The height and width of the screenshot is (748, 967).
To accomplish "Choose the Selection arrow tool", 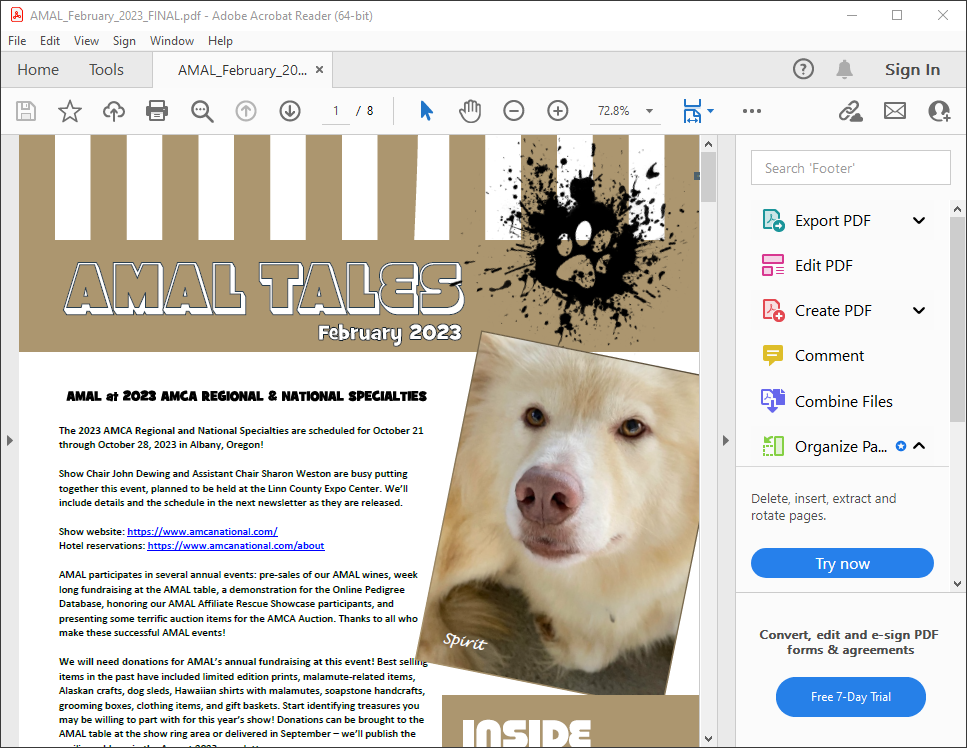I will 426,111.
